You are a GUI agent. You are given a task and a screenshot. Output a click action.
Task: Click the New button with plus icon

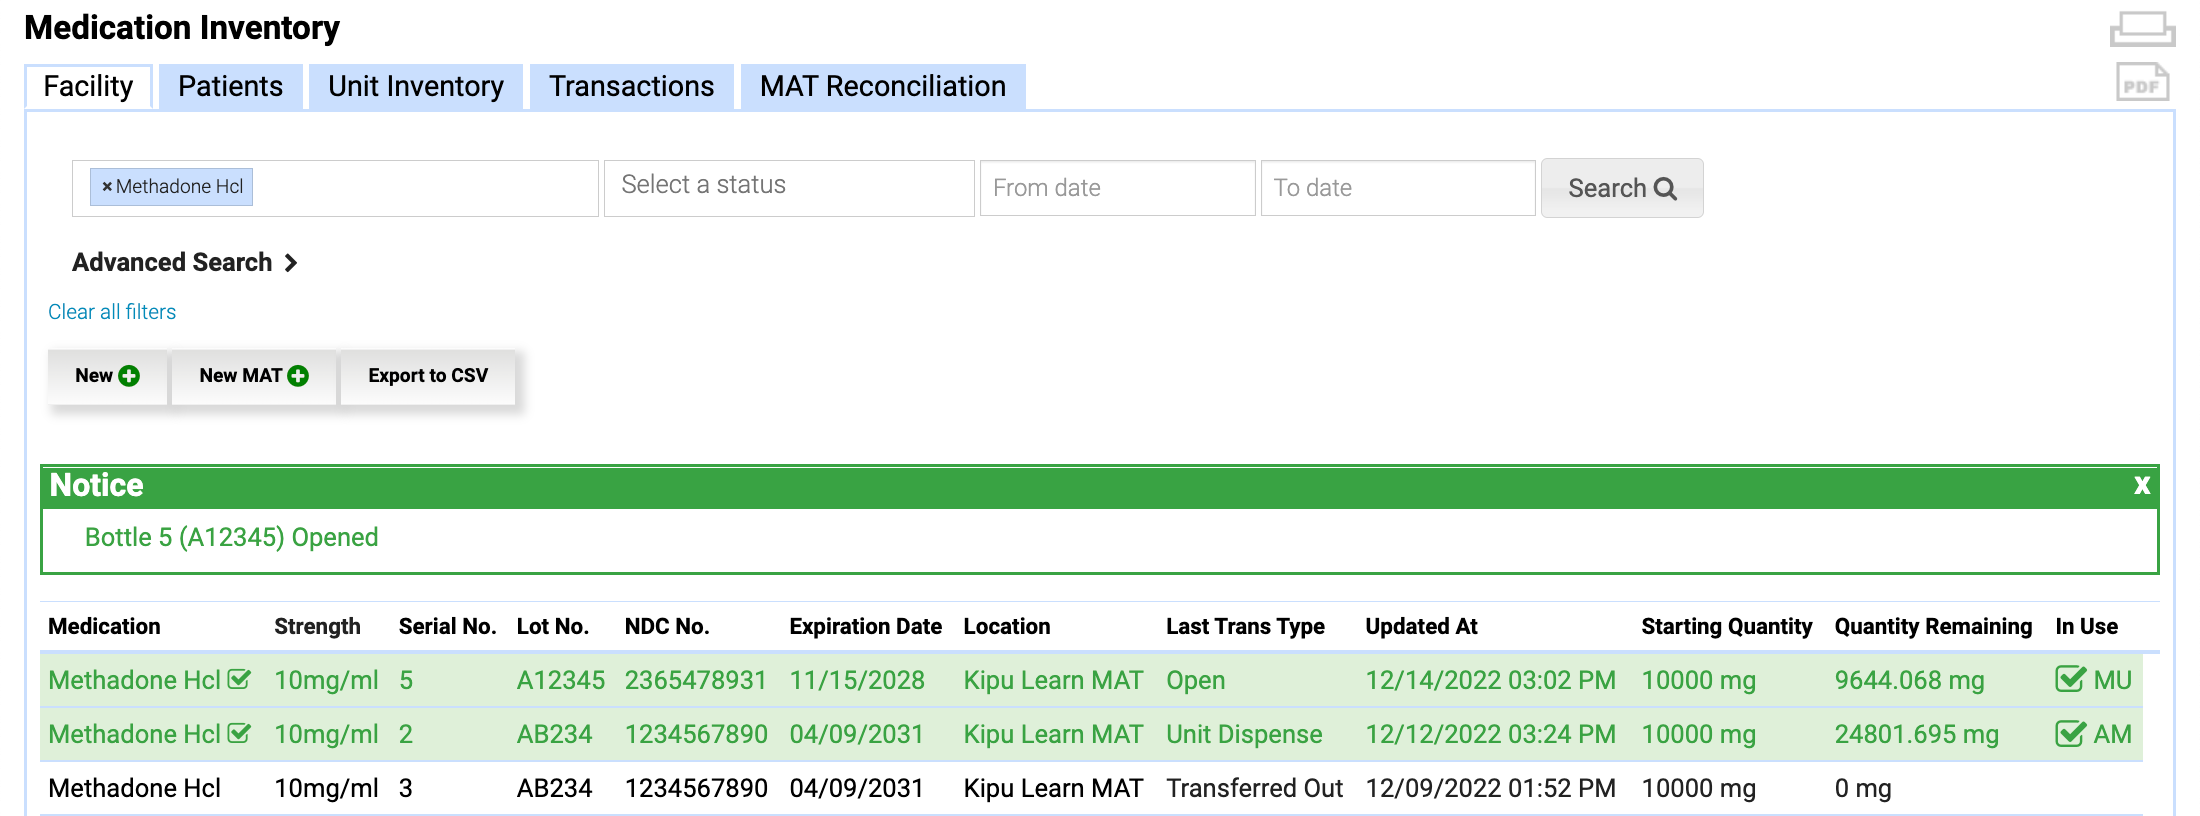pos(107,376)
